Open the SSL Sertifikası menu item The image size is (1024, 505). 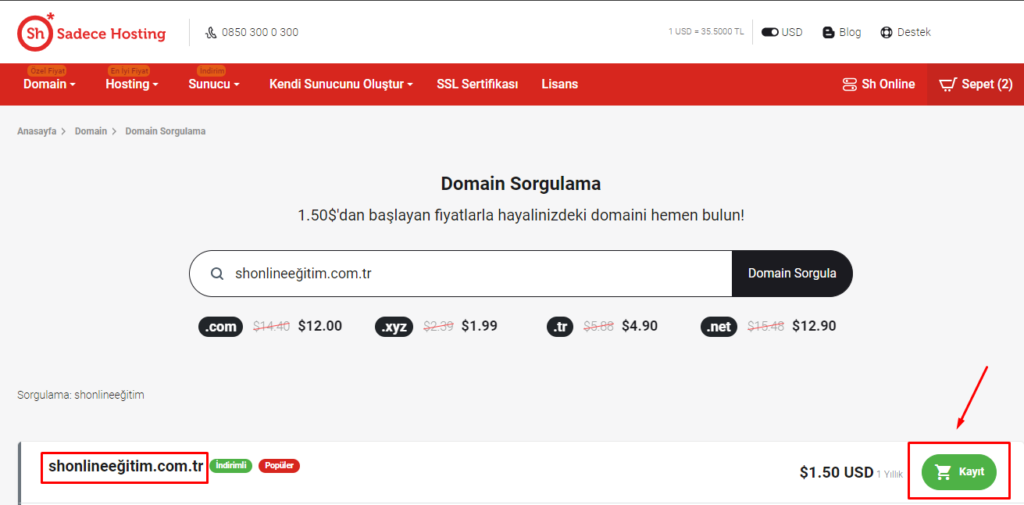pyautogui.click(x=477, y=84)
